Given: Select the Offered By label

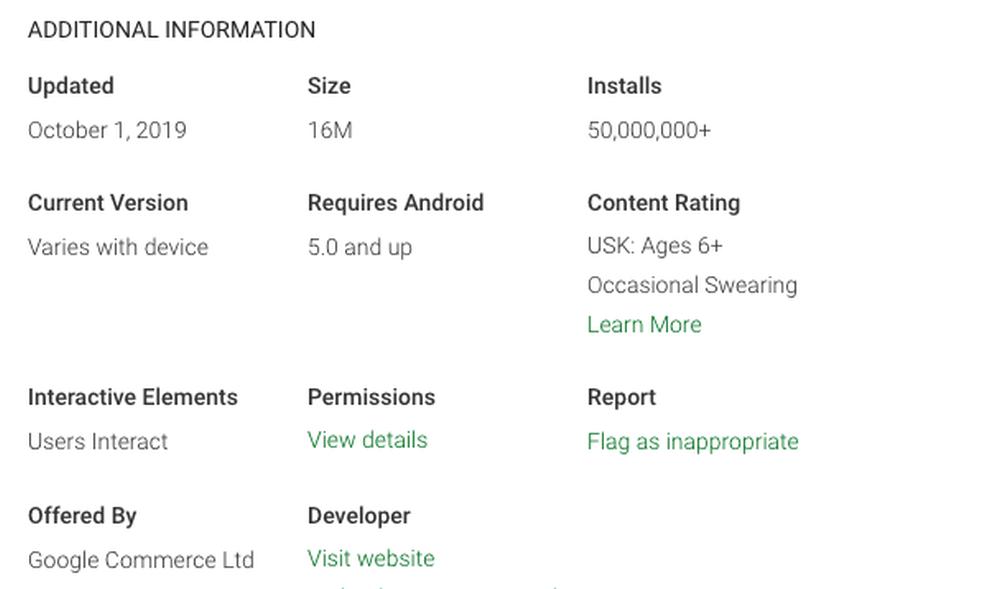Looking at the screenshot, I should [82, 516].
